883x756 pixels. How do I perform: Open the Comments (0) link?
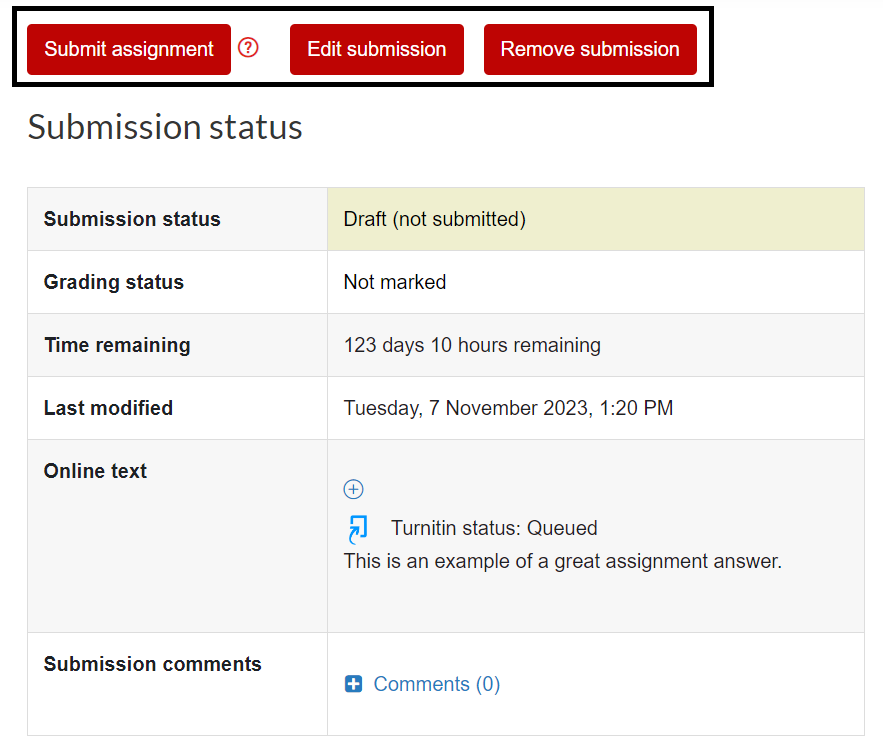pos(436,684)
